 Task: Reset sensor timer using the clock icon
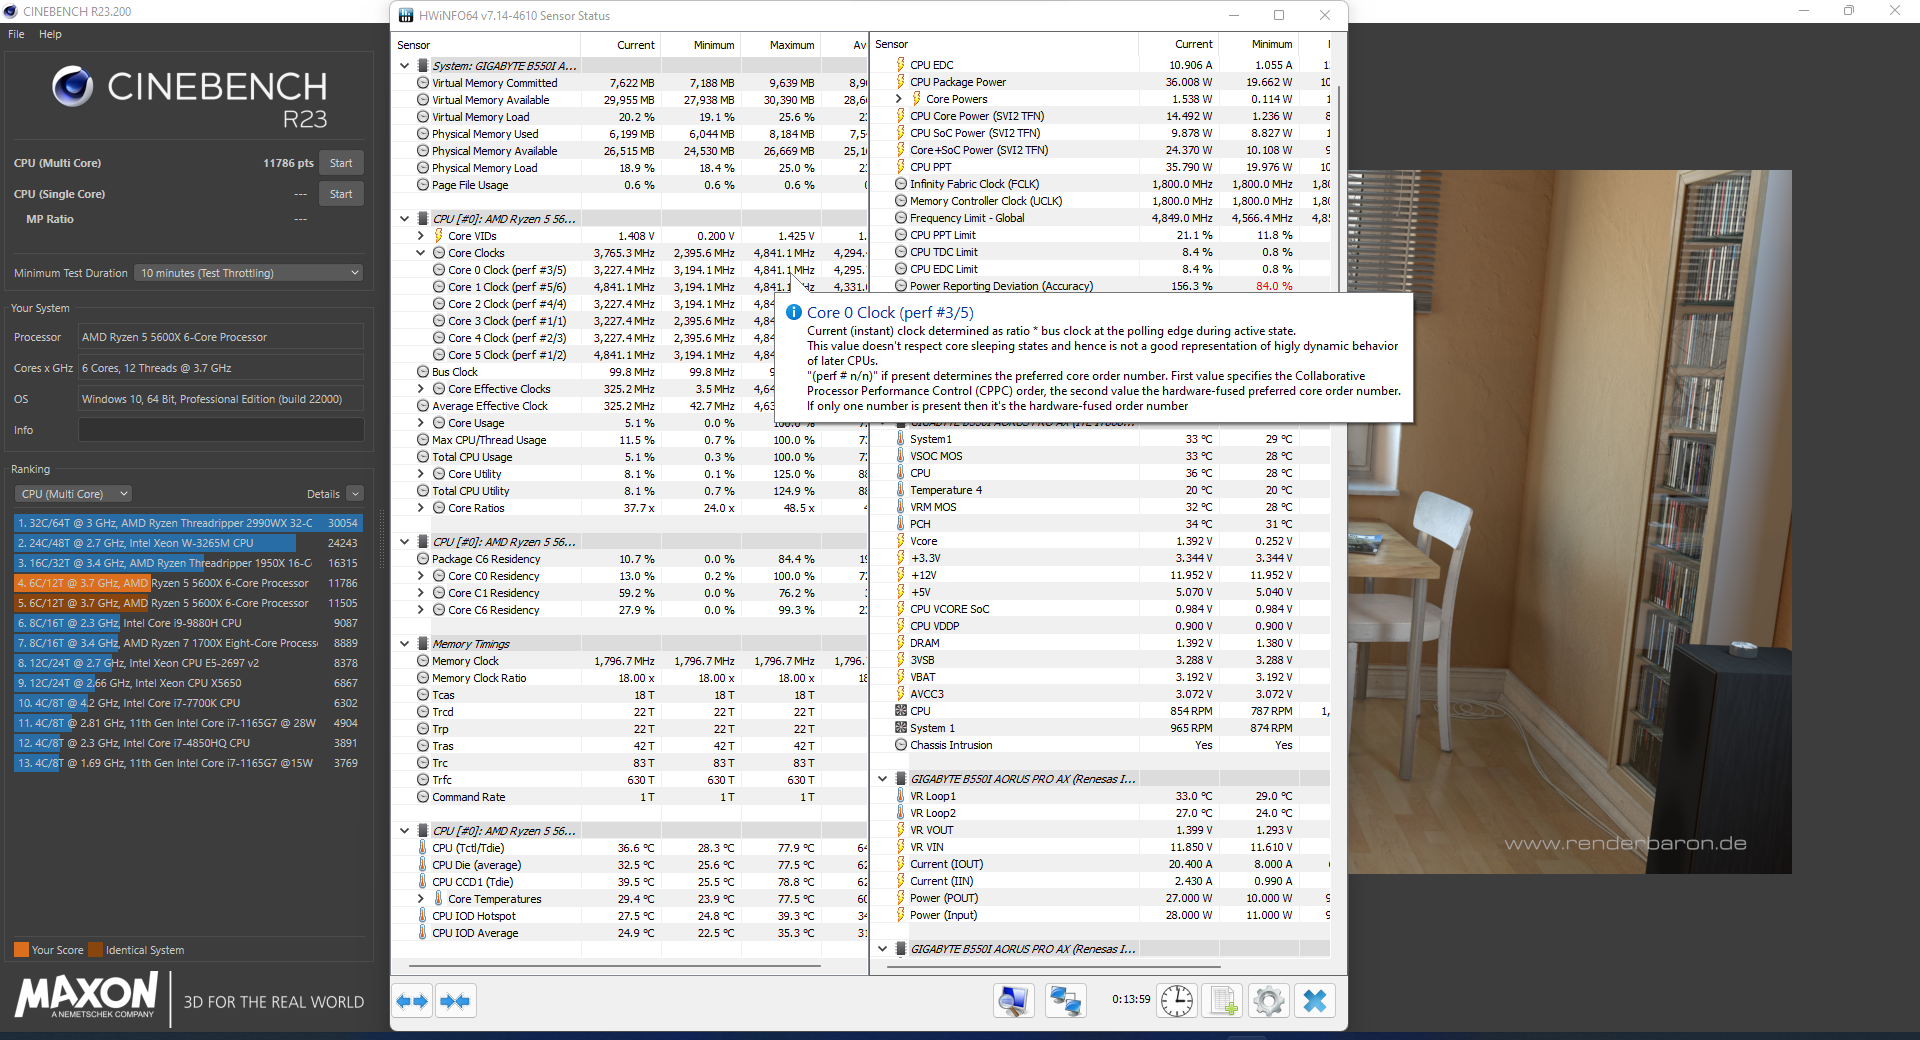[x=1177, y=1001]
